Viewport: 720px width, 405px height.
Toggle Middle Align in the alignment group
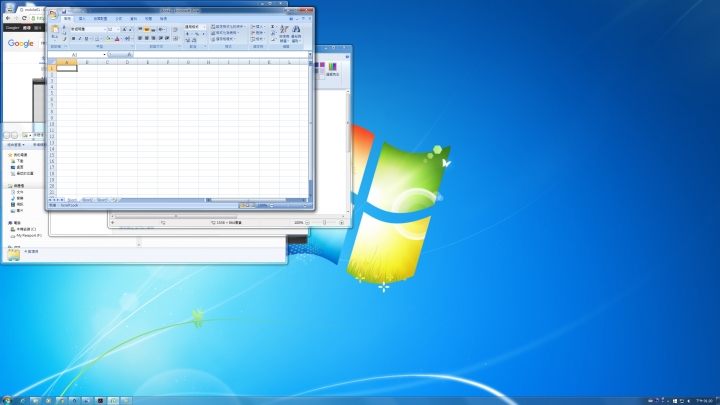pyautogui.click(x=147, y=29)
